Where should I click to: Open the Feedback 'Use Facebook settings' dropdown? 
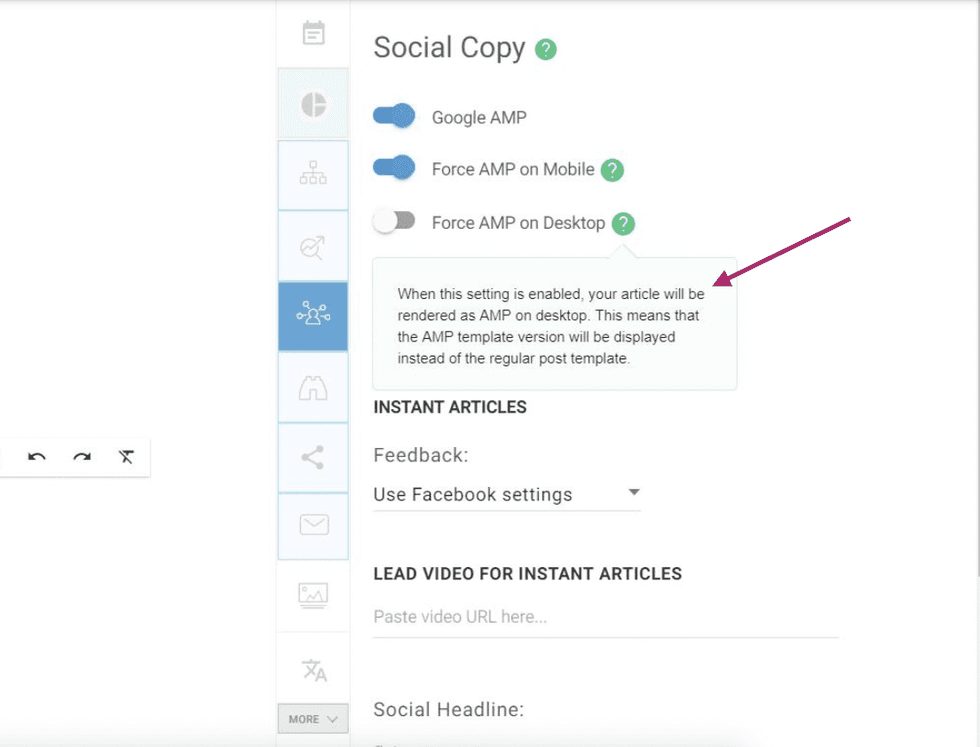coord(506,494)
